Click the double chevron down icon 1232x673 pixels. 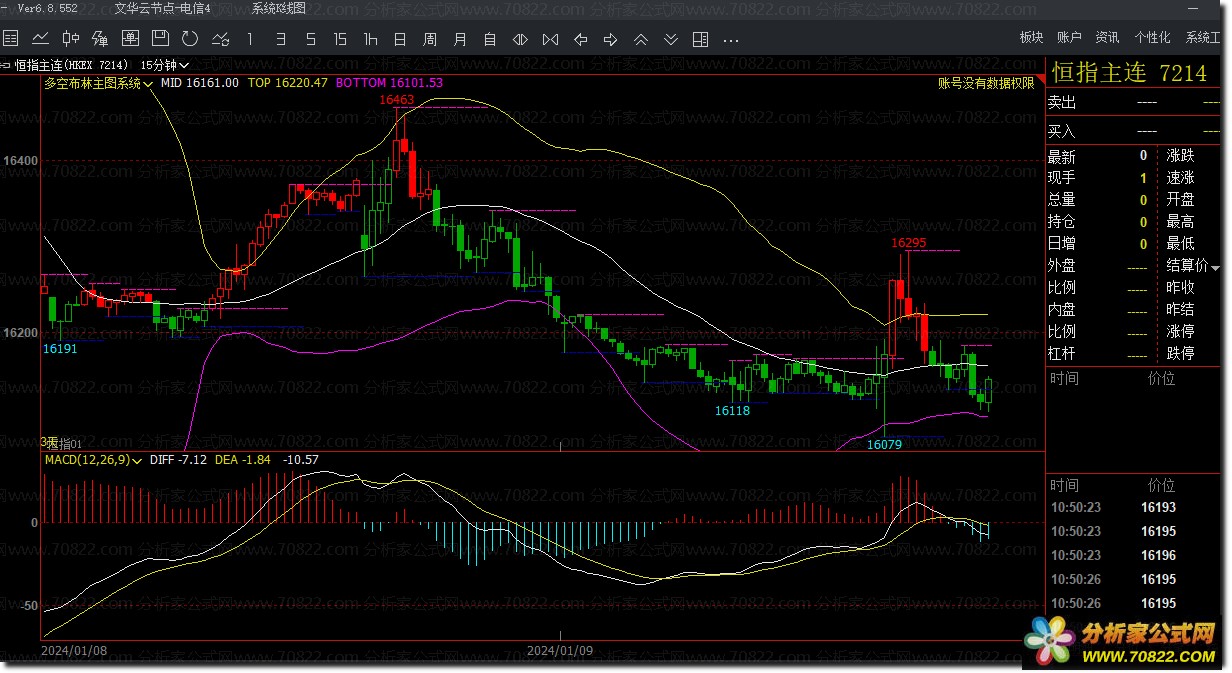671,39
